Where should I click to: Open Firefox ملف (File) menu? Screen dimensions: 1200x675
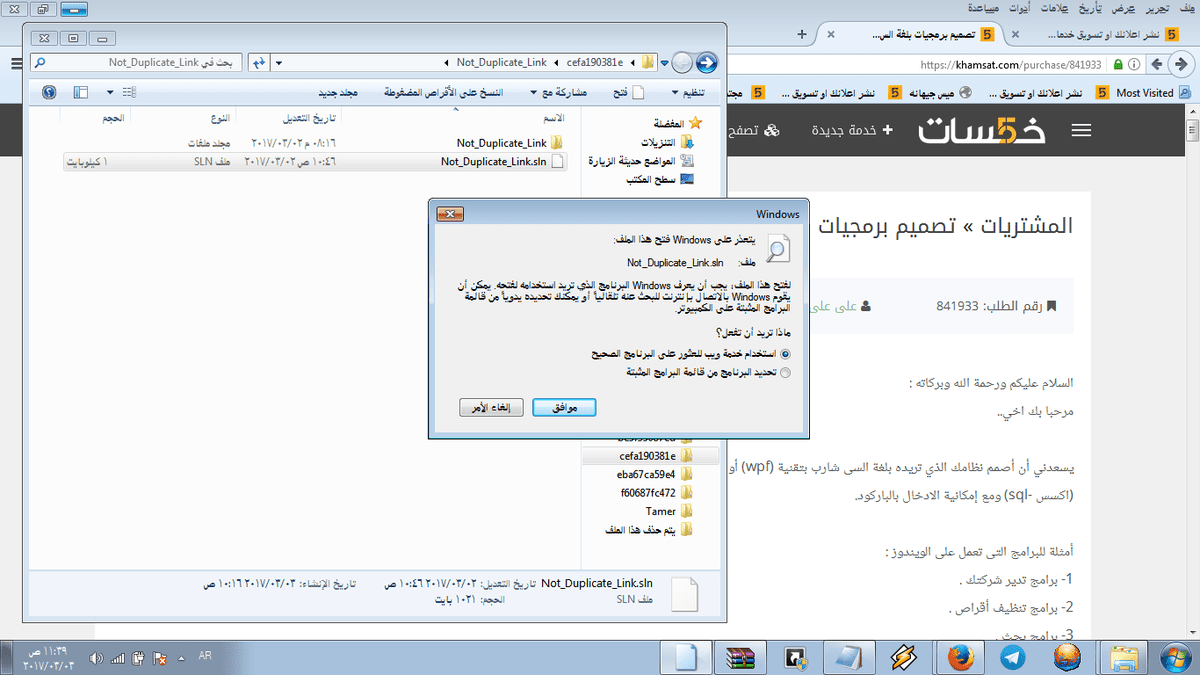coord(1186,8)
